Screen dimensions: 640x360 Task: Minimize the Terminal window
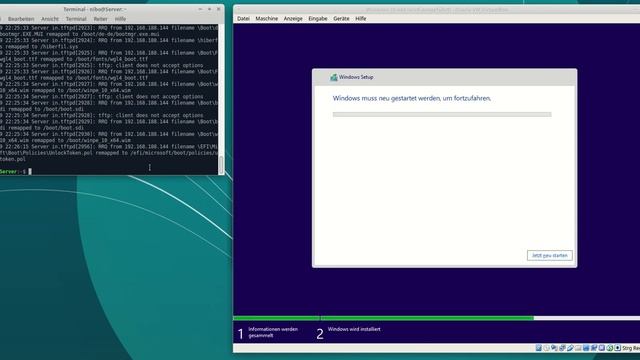pos(200,9)
